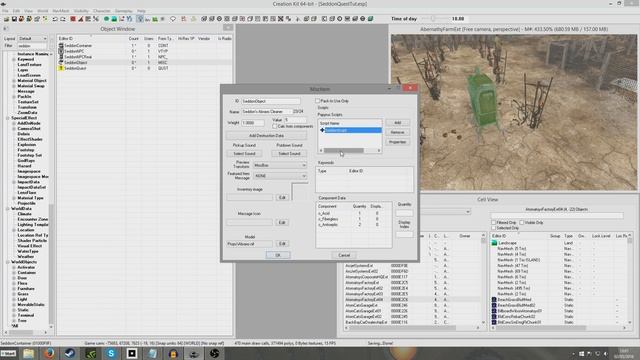This screenshot has height=360, width=640.
Task: Click the undo toolbar icon
Action: 55,19
